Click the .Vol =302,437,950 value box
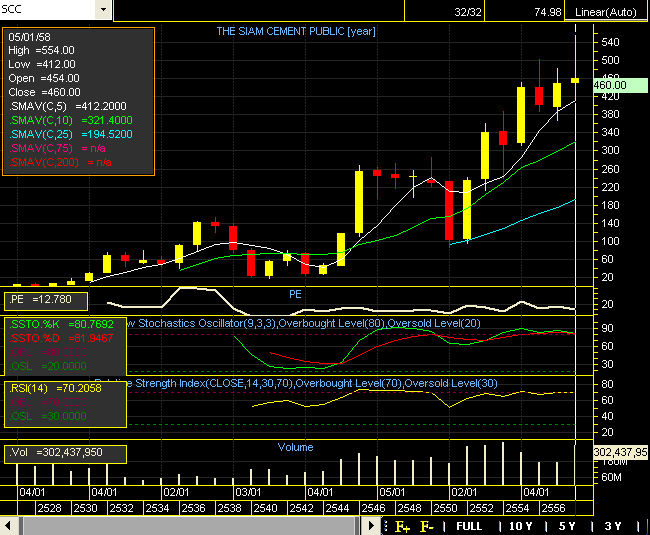This screenshot has width=650, height=535. coord(65,454)
